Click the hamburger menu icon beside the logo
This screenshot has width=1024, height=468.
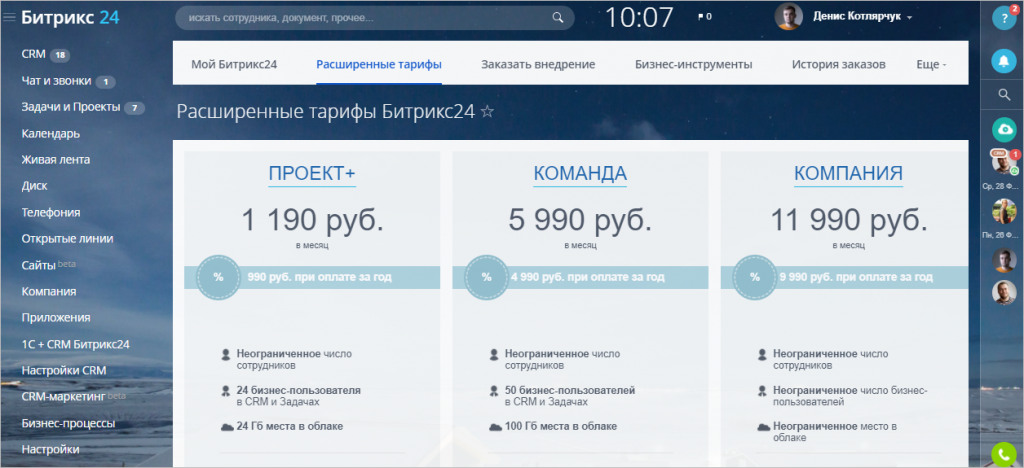click(x=11, y=17)
